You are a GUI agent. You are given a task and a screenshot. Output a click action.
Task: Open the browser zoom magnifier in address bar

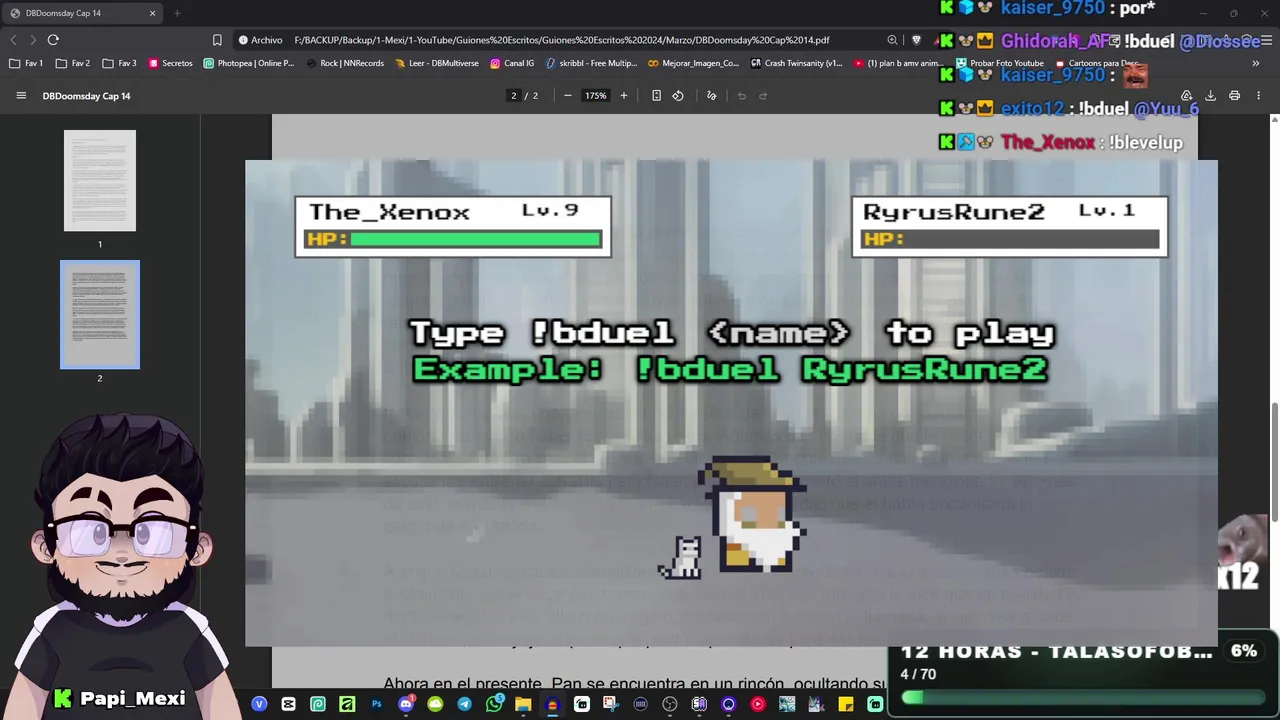[892, 40]
